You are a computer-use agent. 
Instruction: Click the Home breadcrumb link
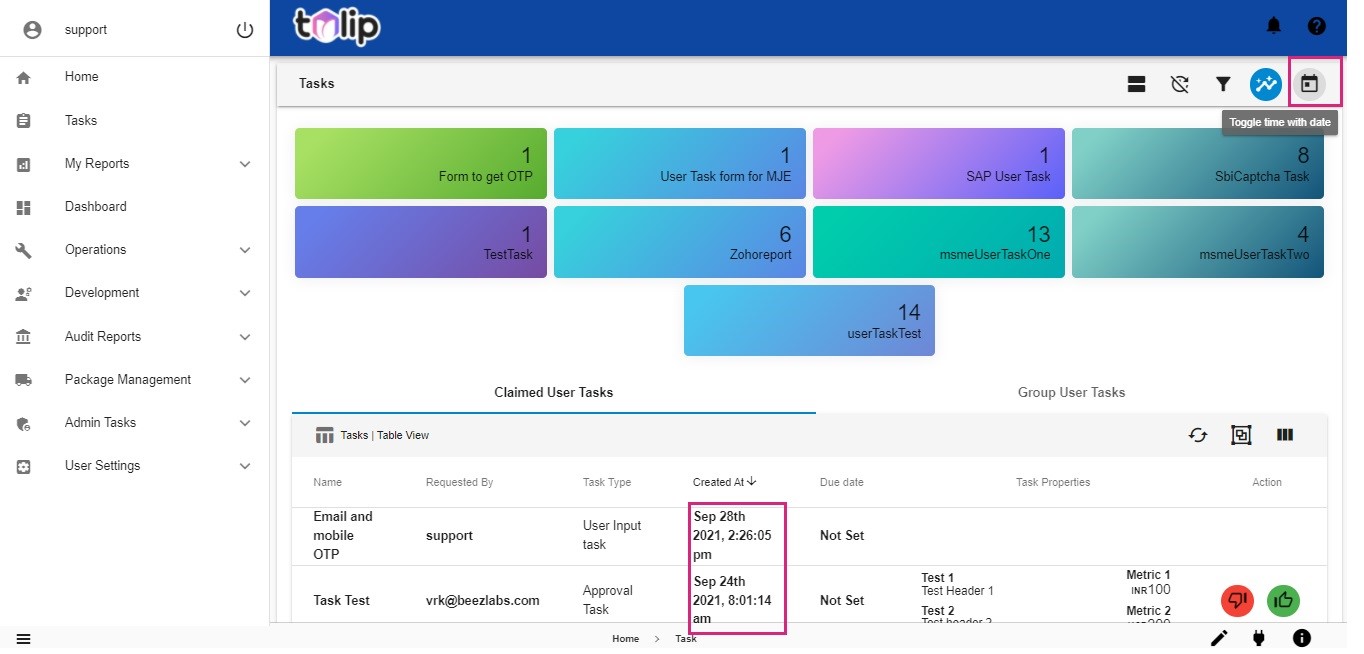coord(625,639)
